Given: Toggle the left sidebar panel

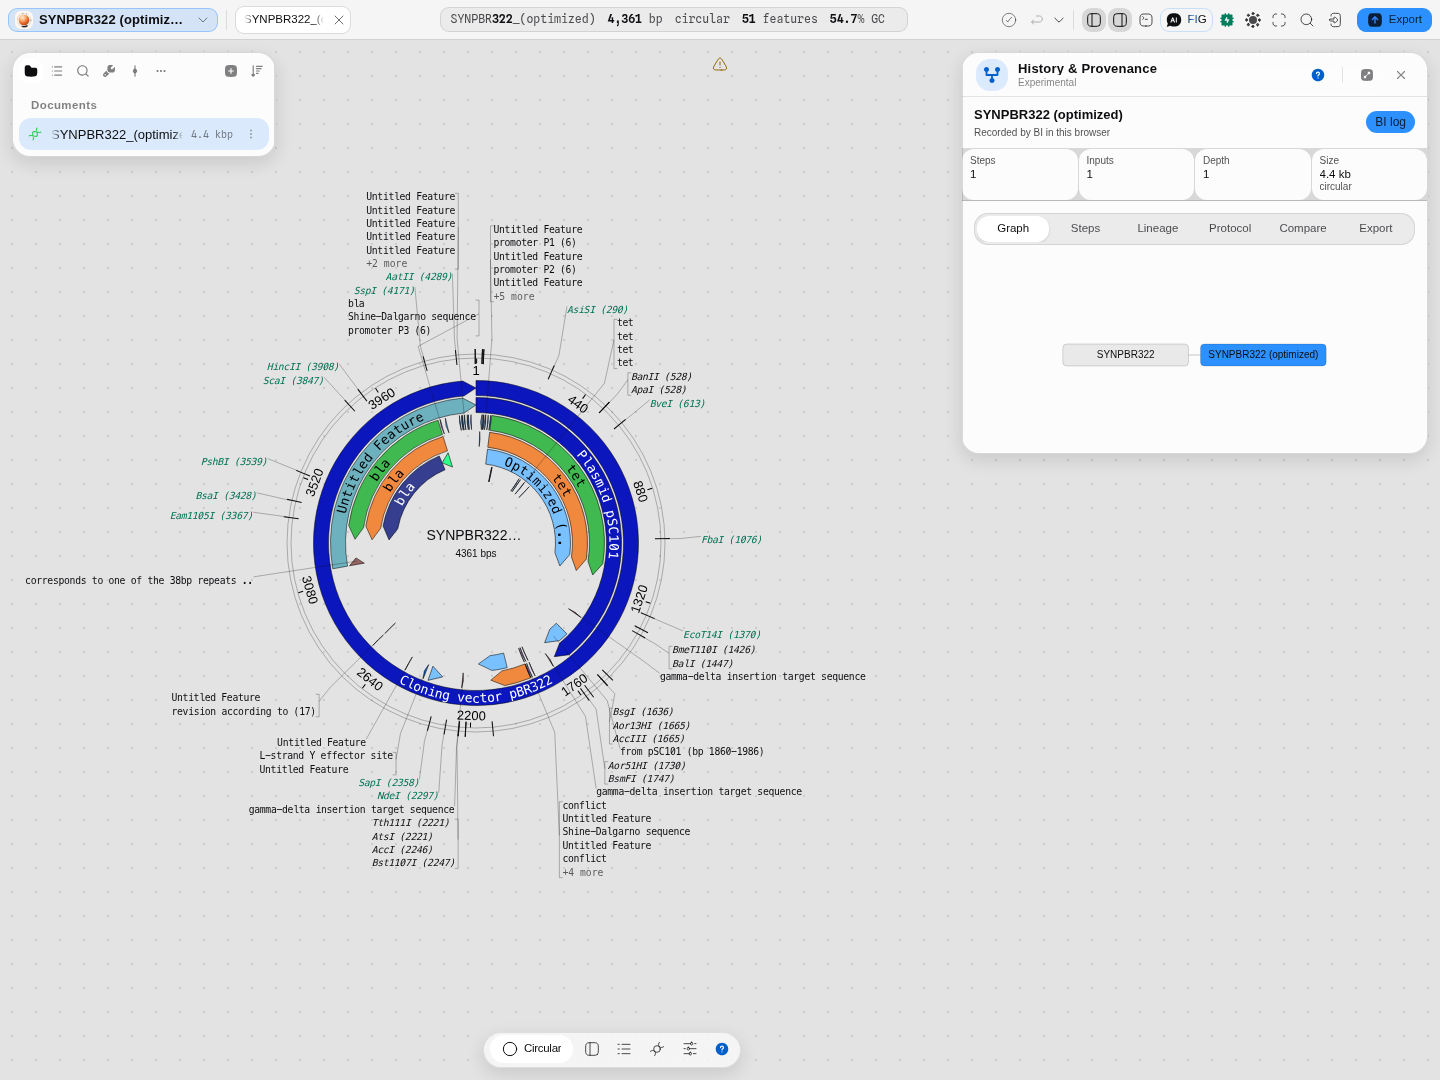Looking at the screenshot, I should coord(1094,20).
